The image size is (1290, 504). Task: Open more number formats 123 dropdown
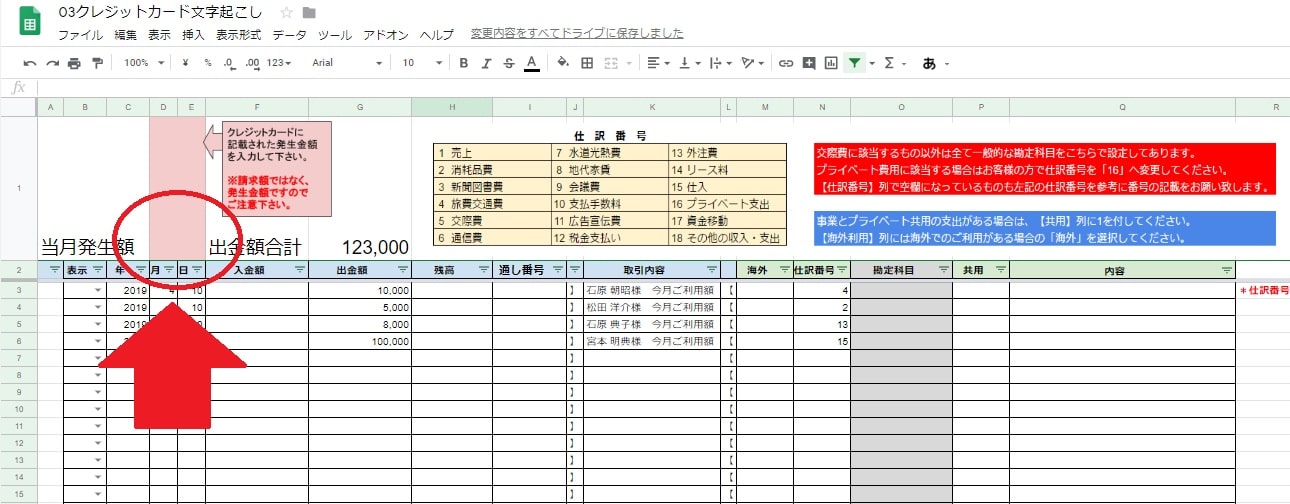click(280, 63)
